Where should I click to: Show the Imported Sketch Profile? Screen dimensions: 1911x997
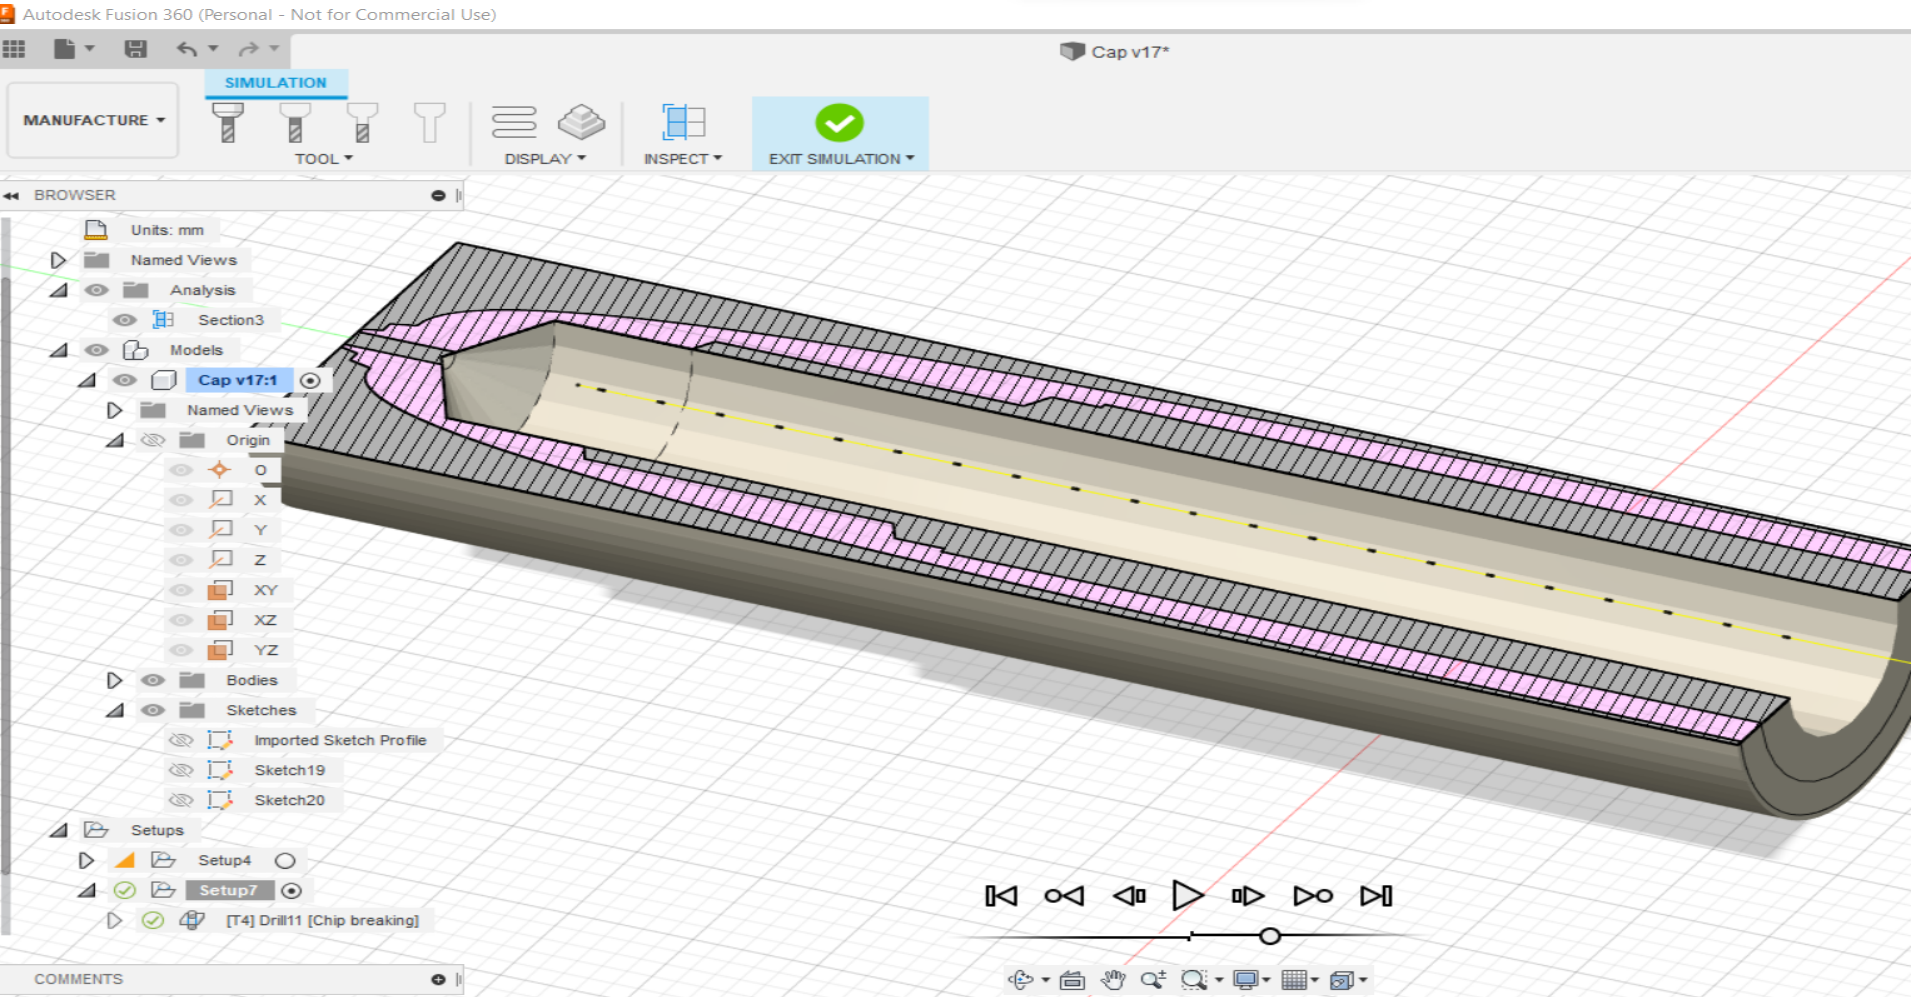pyautogui.click(x=181, y=740)
